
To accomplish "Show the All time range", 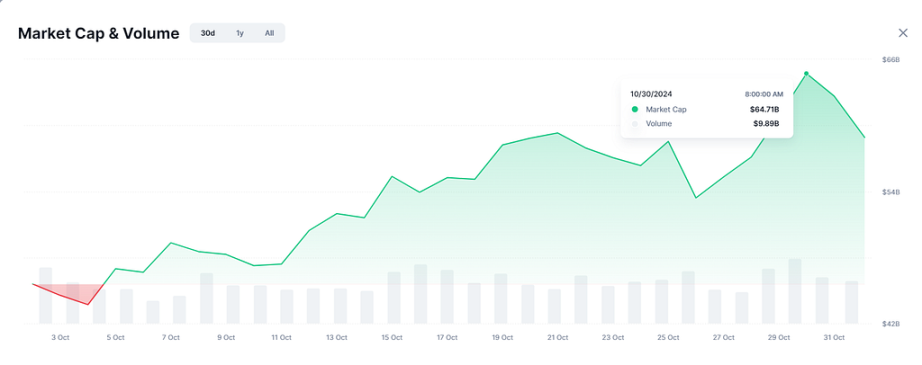I will click(269, 33).
